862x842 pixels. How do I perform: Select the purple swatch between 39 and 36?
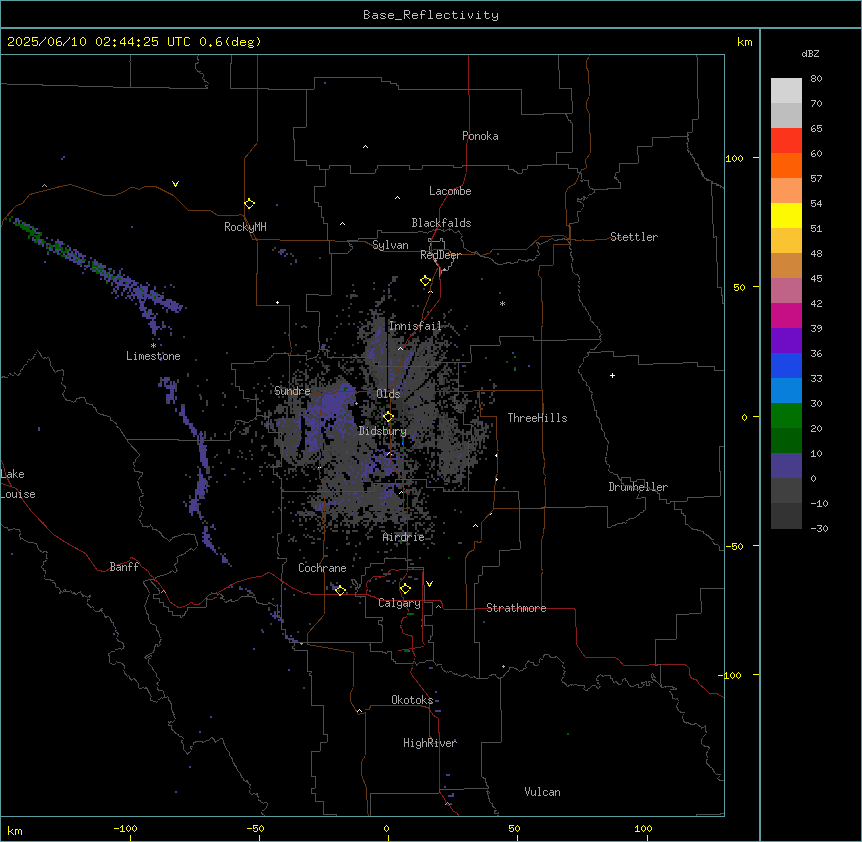786,341
